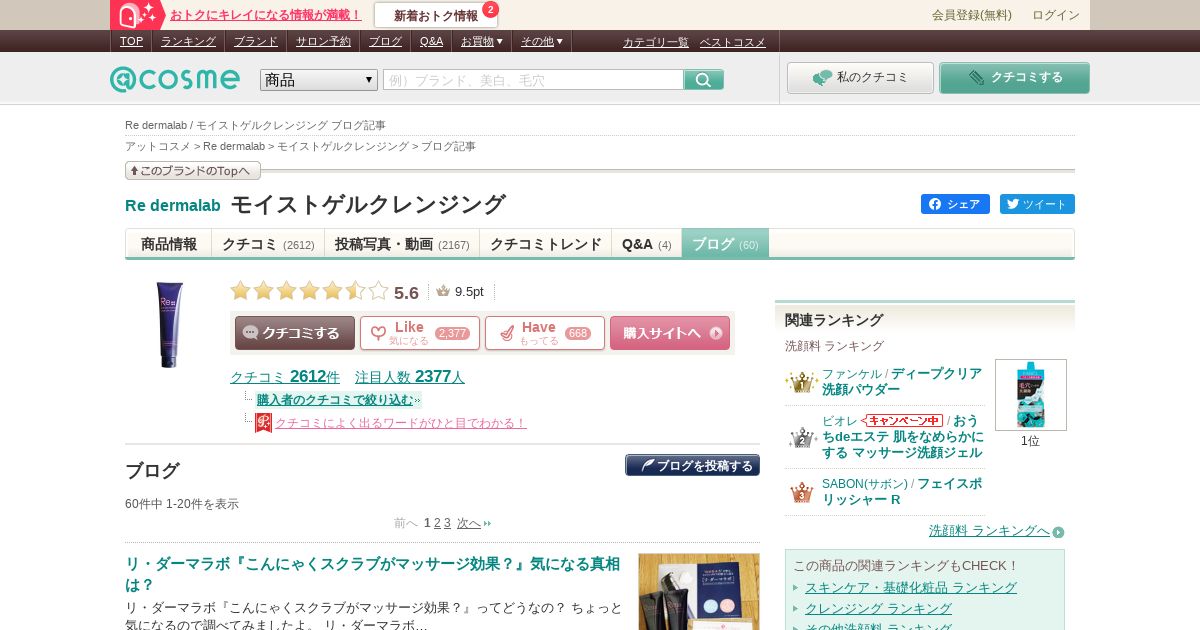The height and width of the screenshot is (630, 1200).
Task: Click the rank 1 crown icon
Action: pyautogui.click(x=802, y=382)
